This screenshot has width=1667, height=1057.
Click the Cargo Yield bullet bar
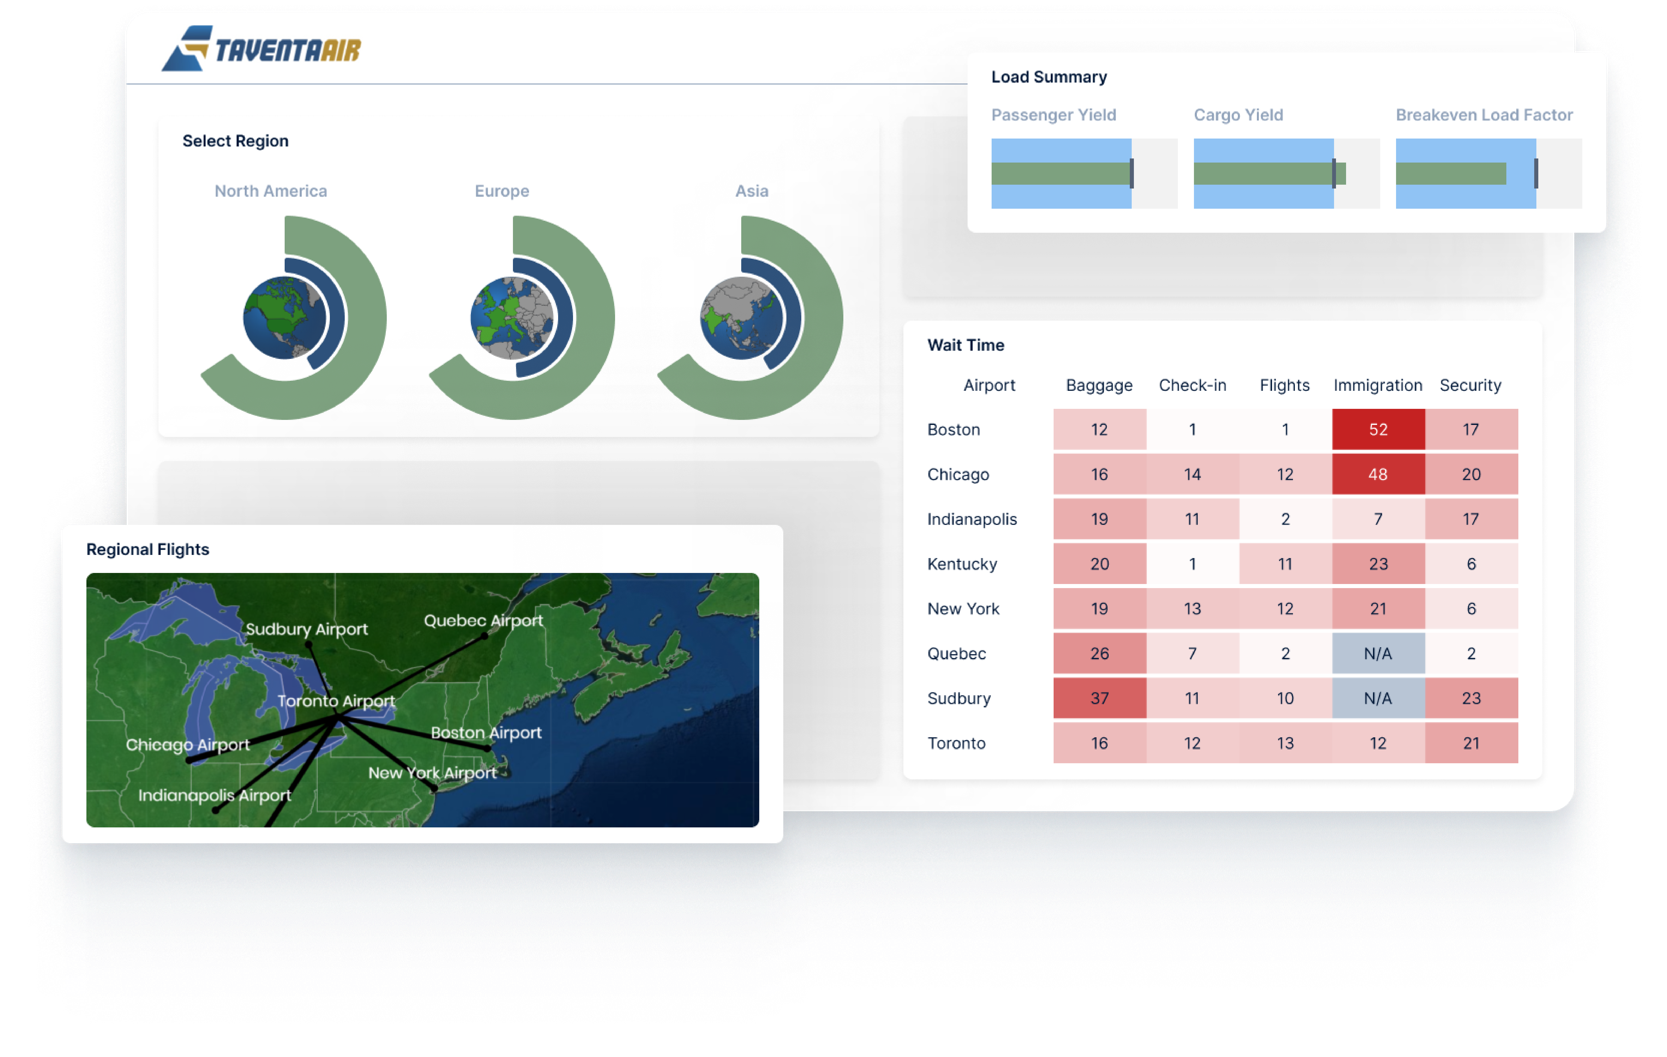1286,174
